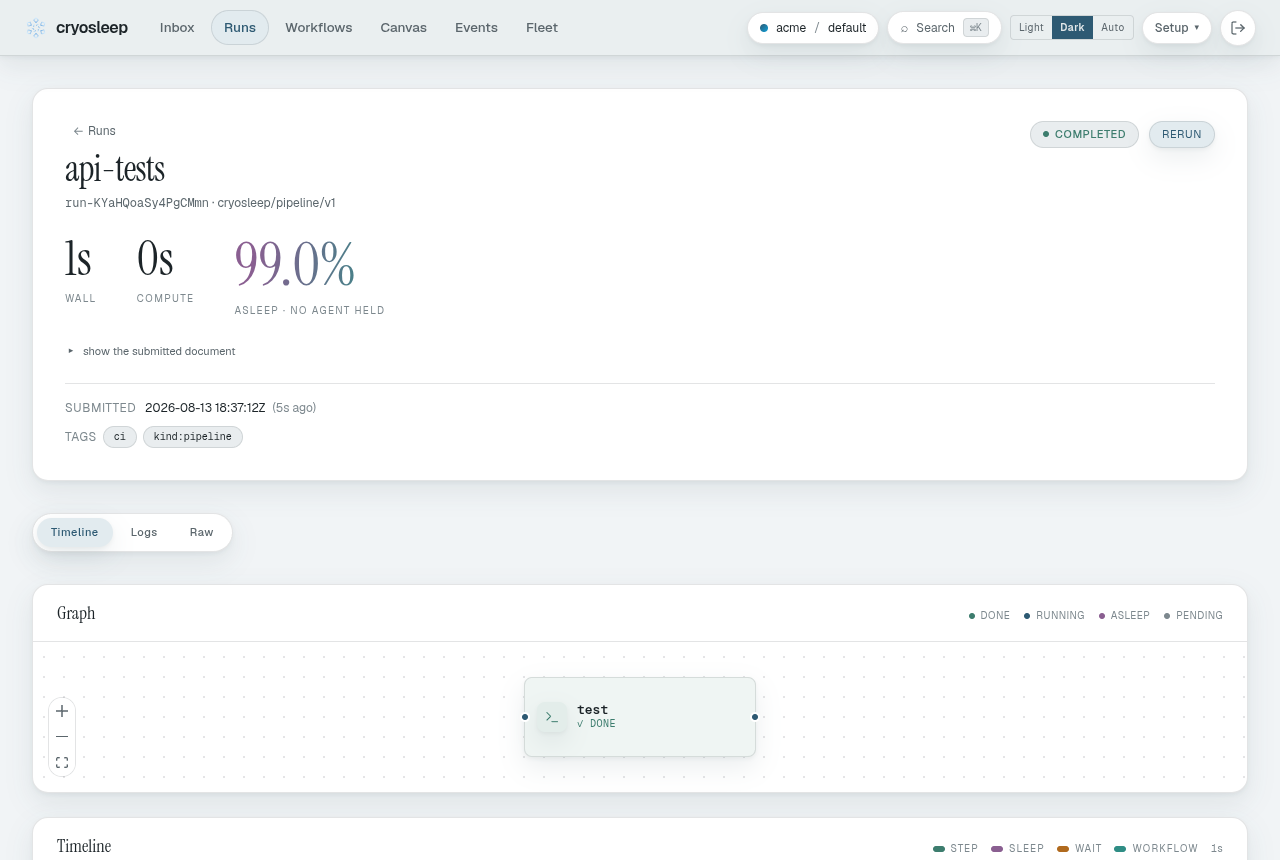1280x860 pixels.
Task: Switch theme to Light
Action: [1031, 28]
